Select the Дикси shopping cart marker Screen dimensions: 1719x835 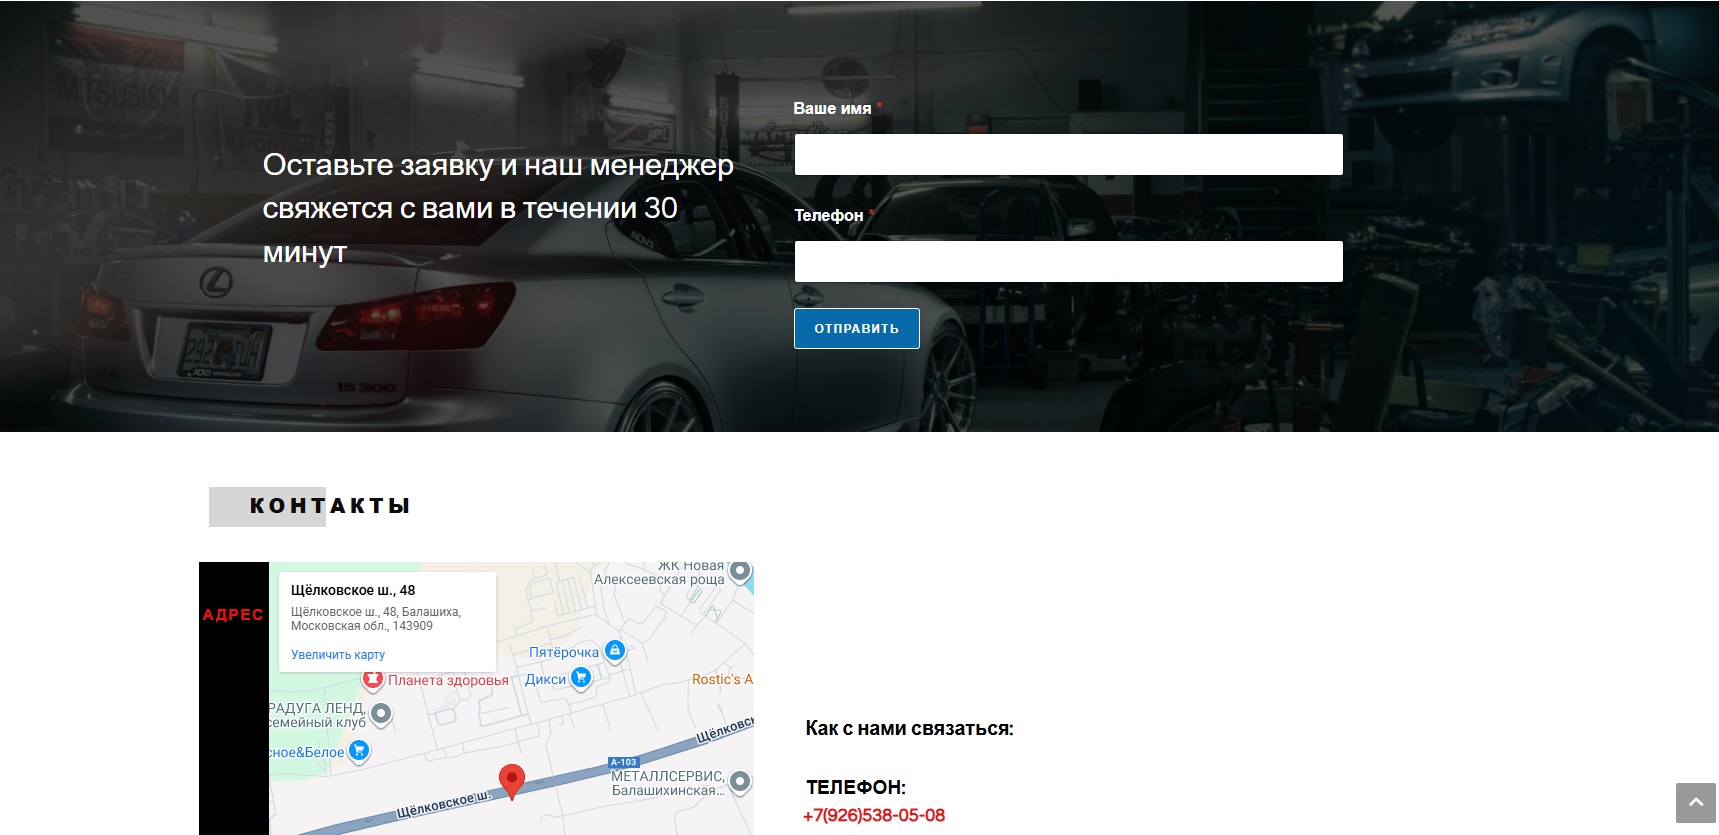(581, 678)
